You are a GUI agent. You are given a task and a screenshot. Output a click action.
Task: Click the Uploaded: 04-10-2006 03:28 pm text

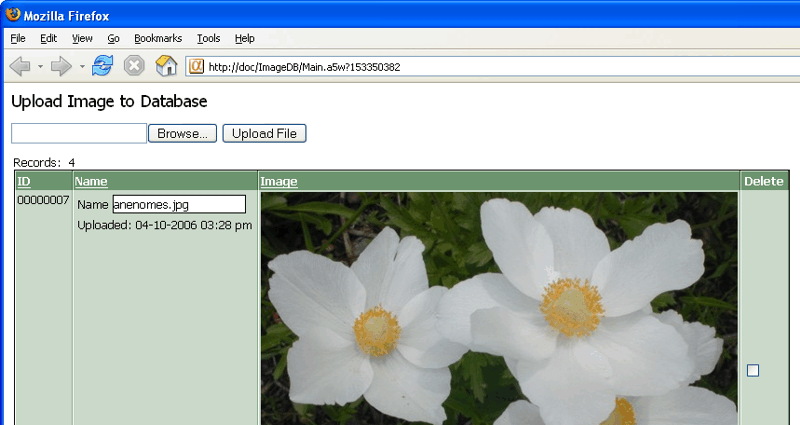pos(164,225)
